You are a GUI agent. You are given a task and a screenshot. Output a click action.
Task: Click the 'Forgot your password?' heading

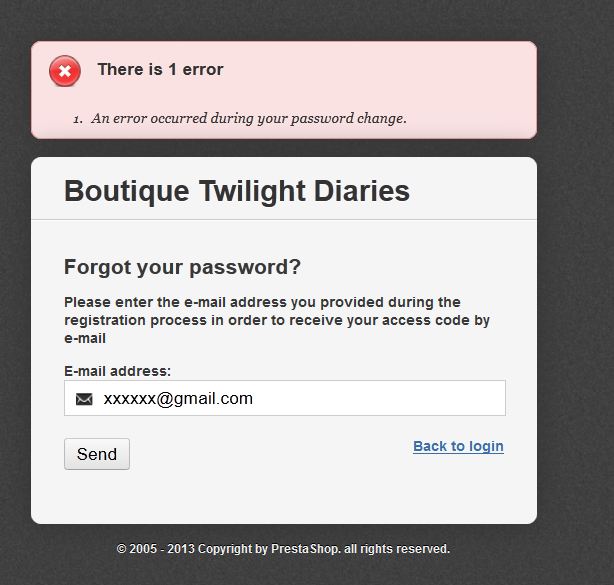[182, 267]
